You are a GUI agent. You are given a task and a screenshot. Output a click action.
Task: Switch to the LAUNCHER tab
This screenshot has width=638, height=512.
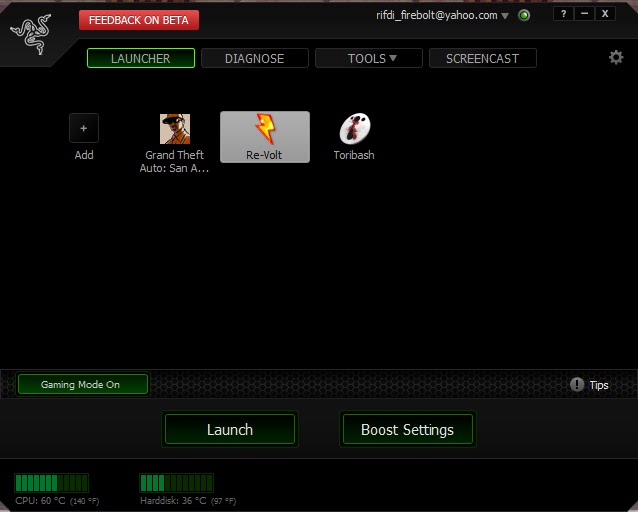pos(141,58)
